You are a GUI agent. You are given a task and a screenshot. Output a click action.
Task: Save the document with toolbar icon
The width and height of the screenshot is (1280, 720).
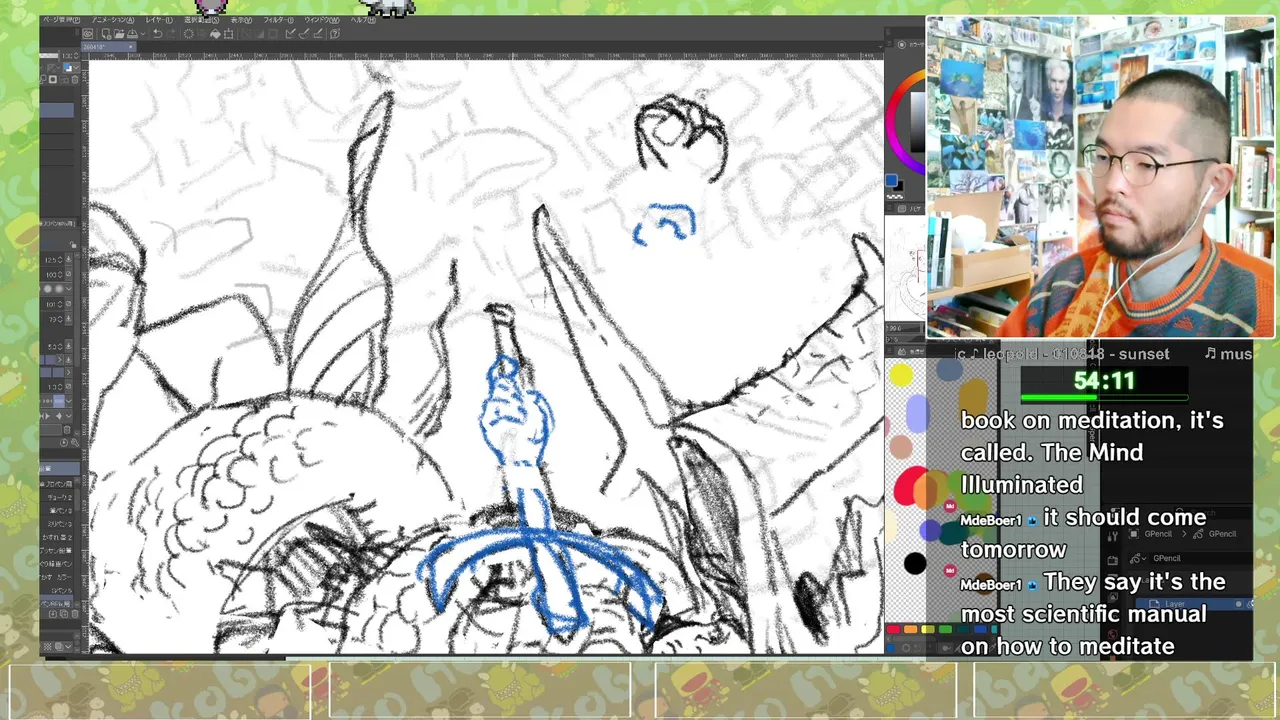132,34
